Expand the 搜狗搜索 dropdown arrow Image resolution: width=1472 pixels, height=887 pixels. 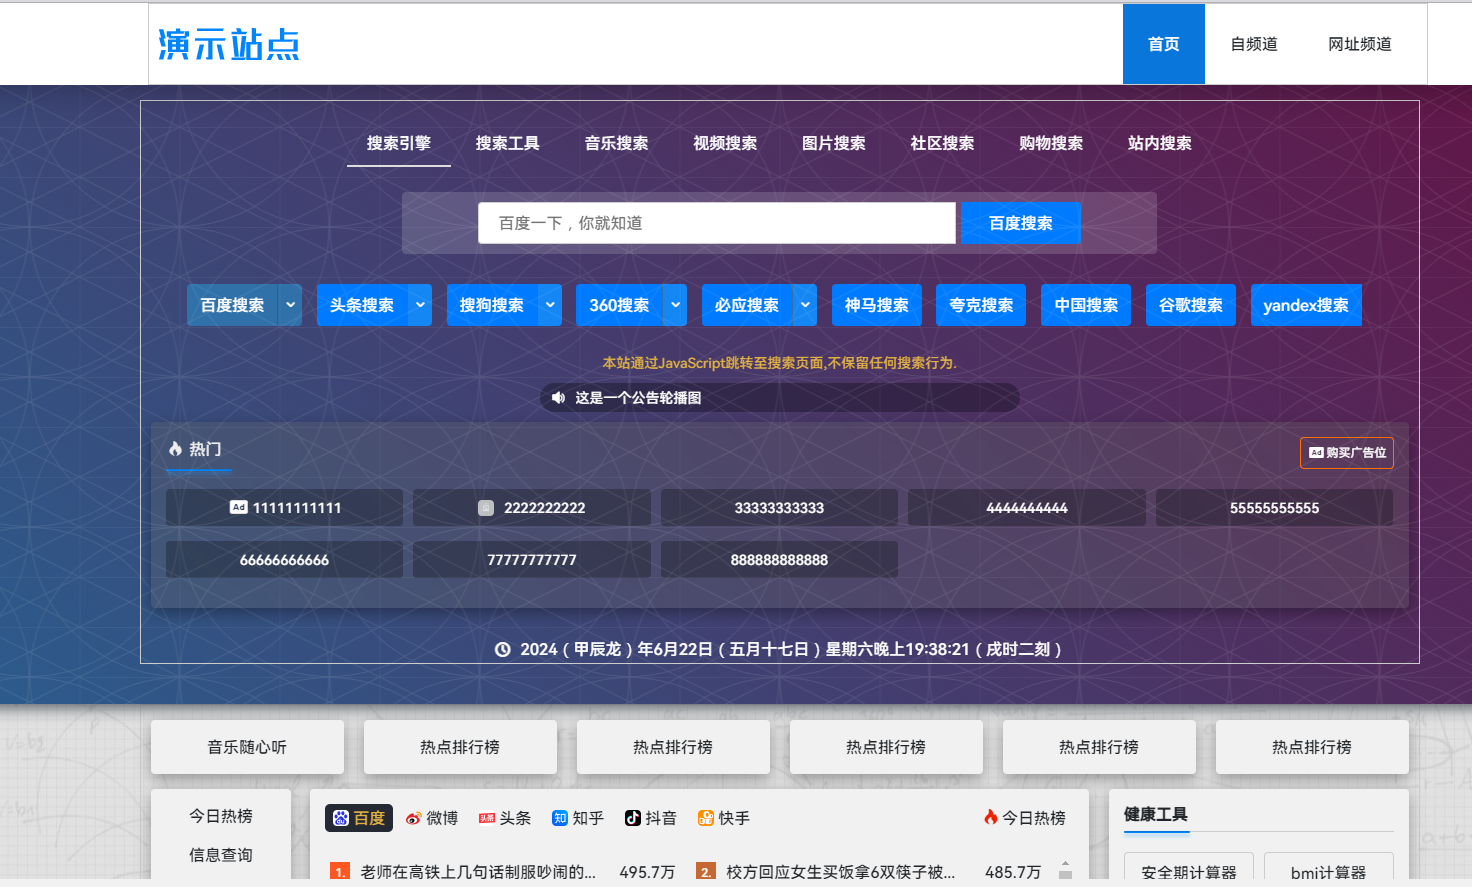[x=550, y=305]
